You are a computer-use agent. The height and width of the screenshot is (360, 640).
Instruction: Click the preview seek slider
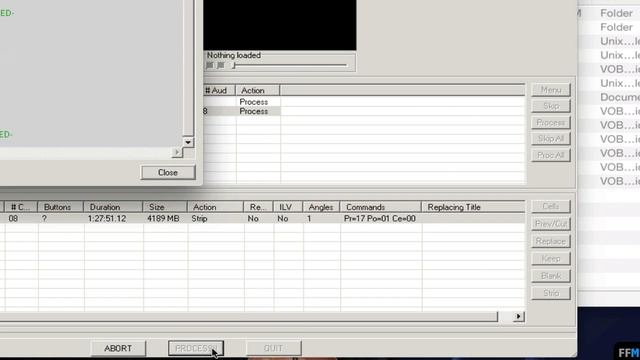click(290, 65)
